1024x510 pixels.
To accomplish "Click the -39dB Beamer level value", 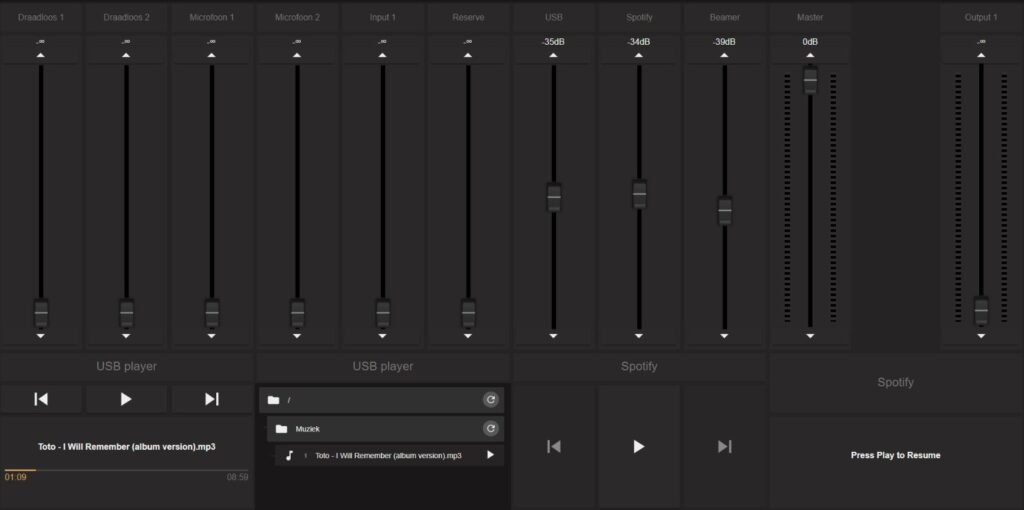I will (724, 42).
